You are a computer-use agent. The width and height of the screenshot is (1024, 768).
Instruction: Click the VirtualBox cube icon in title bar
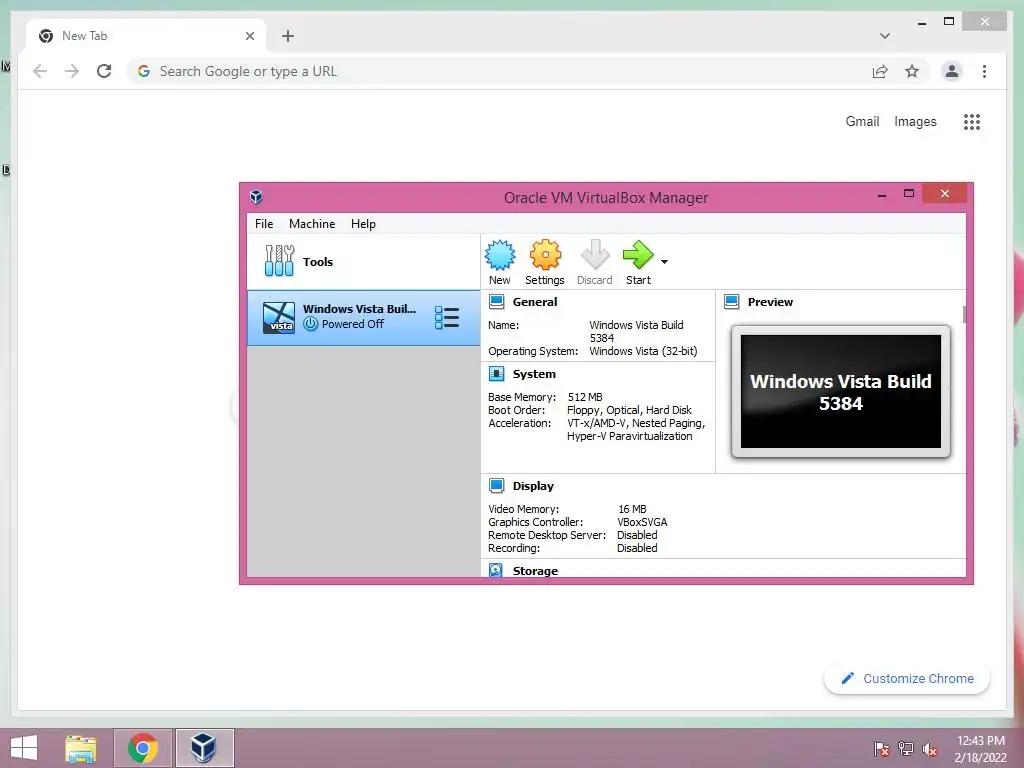point(256,197)
